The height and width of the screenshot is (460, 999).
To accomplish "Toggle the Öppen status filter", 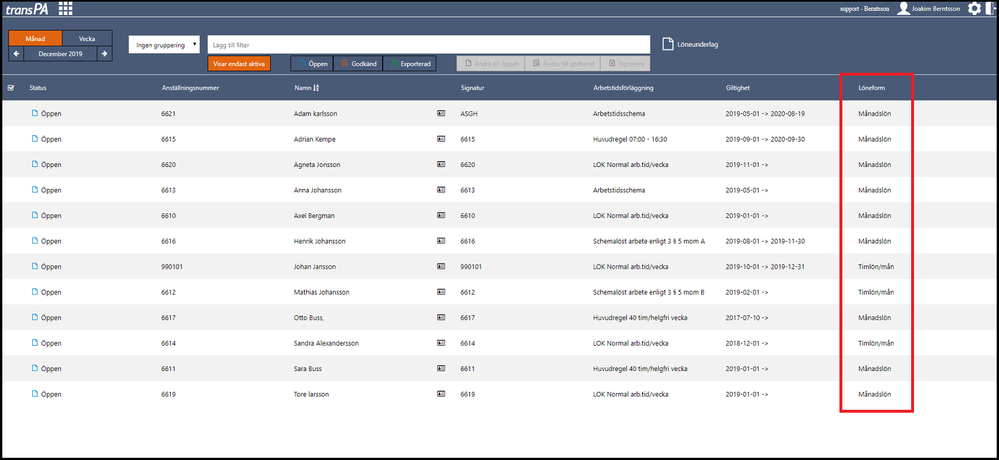I will click(x=312, y=64).
